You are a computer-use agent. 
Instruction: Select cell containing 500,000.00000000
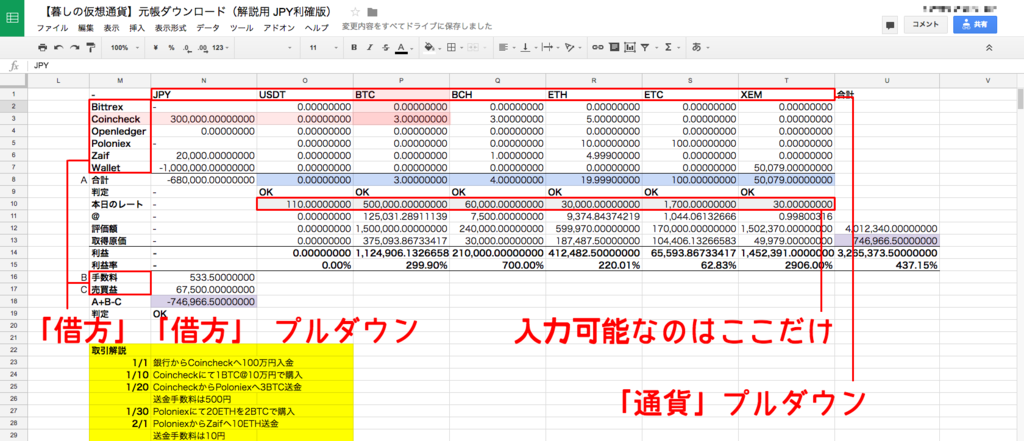(402, 204)
